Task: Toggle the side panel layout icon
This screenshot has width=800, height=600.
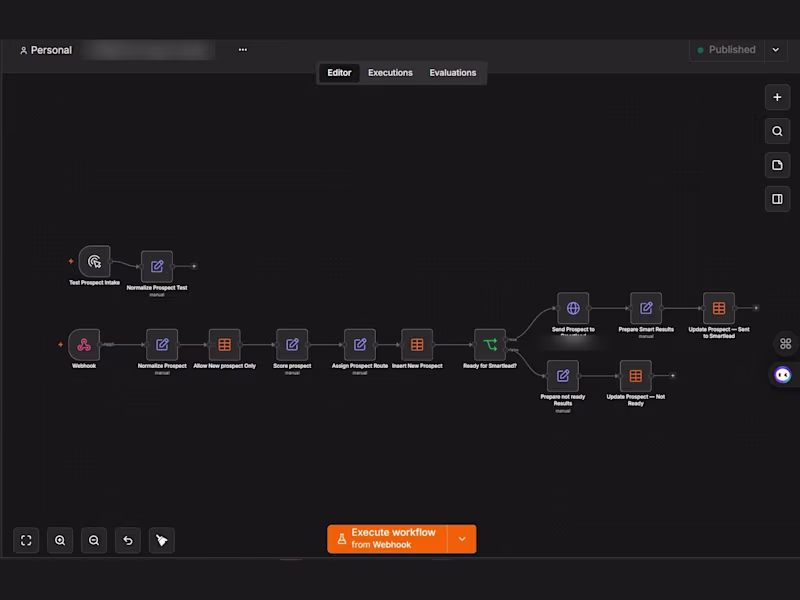Action: (x=777, y=199)
